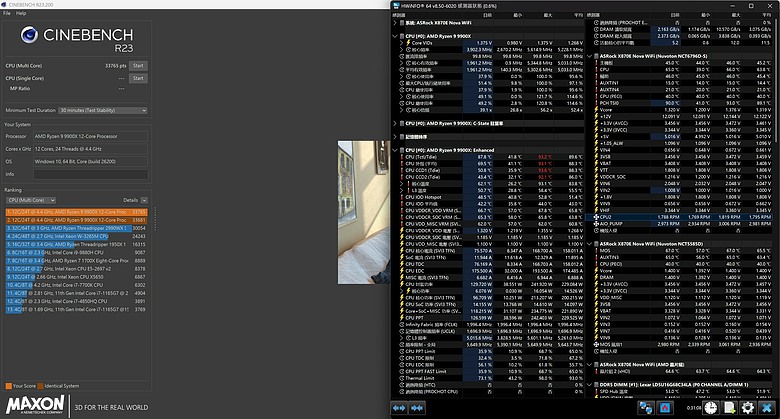Click the Your Score orange legend swatch
This screenshot has width=780, height=419.
tap(8, 386)
